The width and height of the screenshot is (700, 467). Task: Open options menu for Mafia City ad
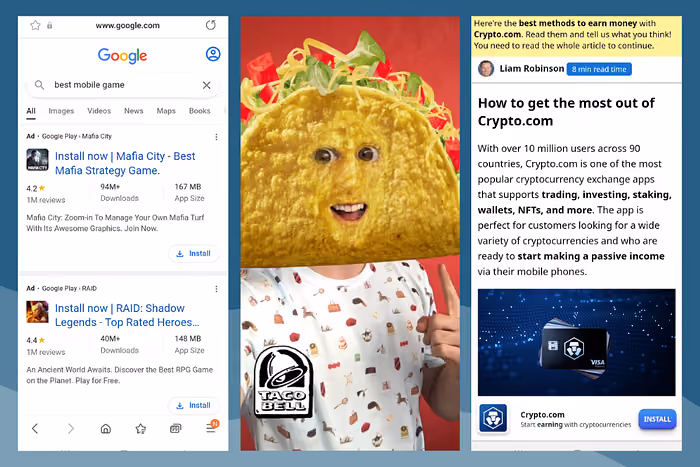pos(217,137)
